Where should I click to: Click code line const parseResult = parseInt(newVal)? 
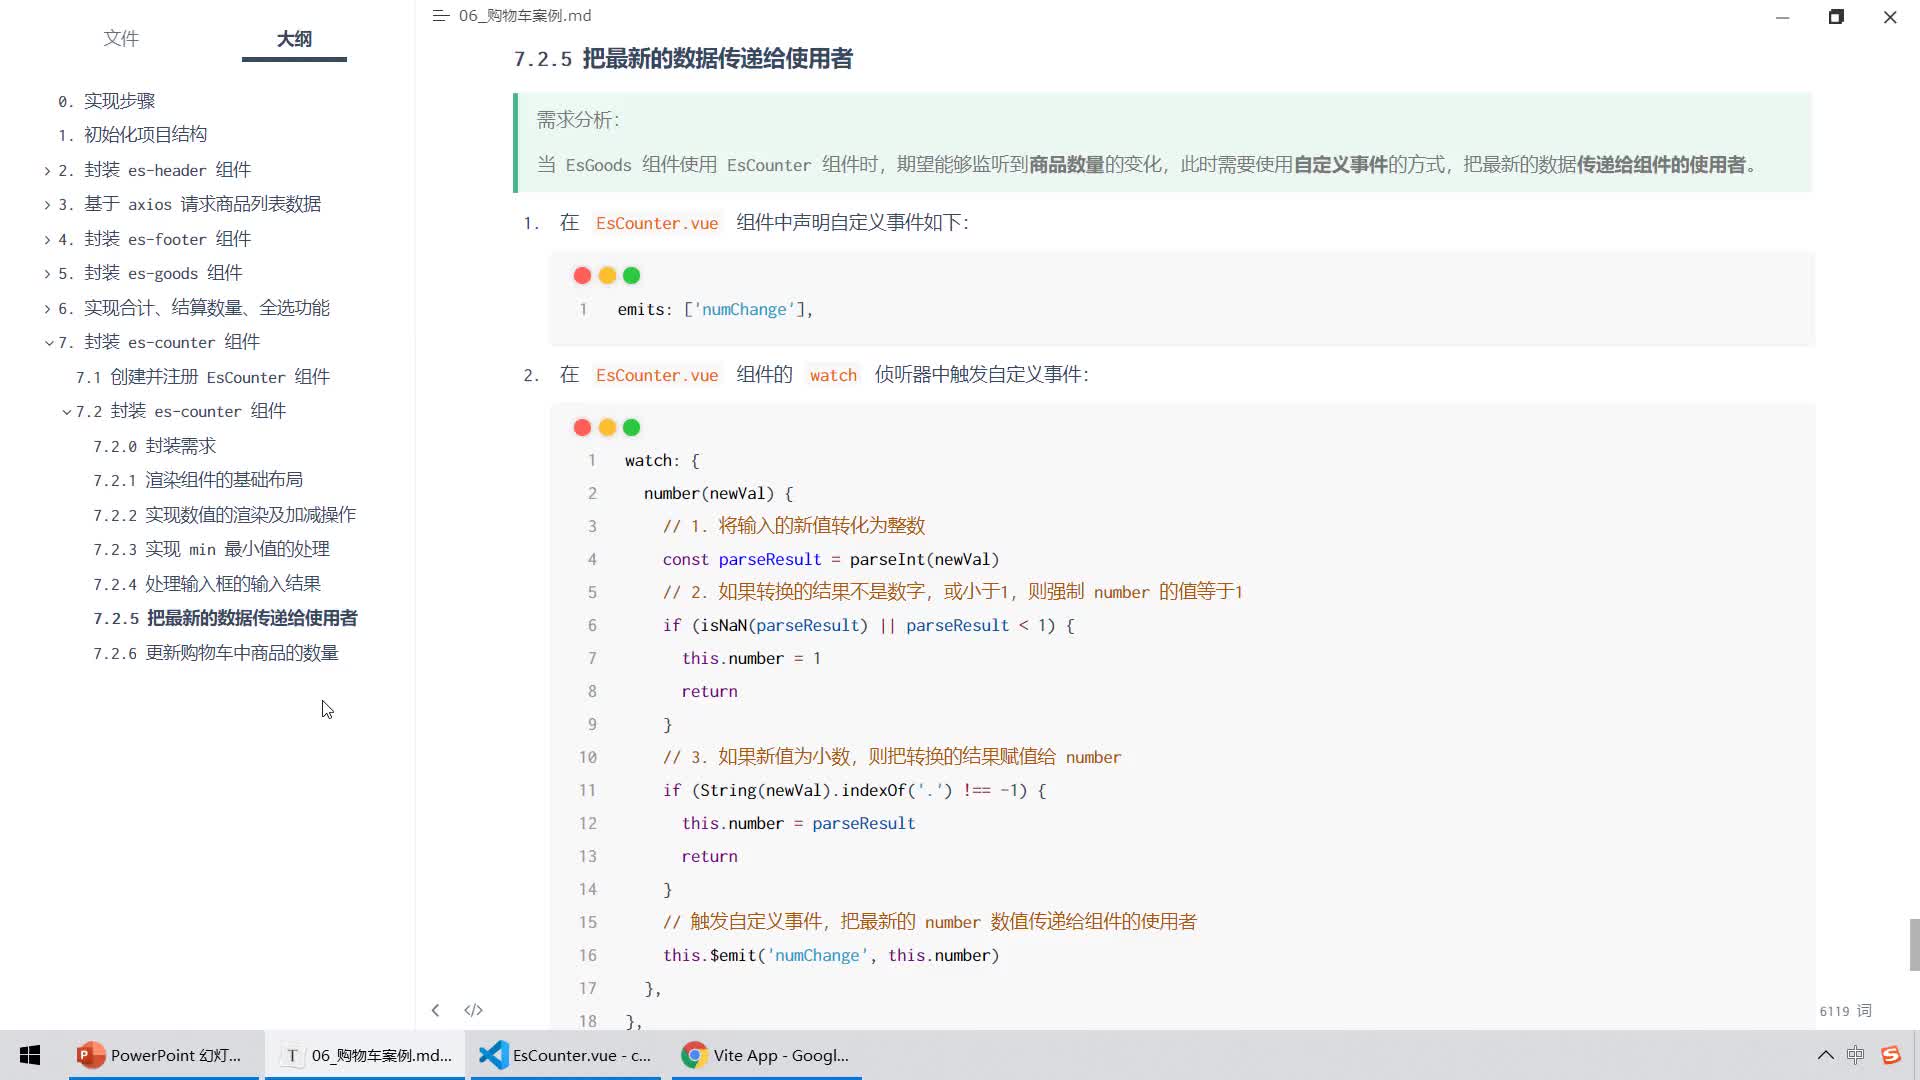[831, 560]
